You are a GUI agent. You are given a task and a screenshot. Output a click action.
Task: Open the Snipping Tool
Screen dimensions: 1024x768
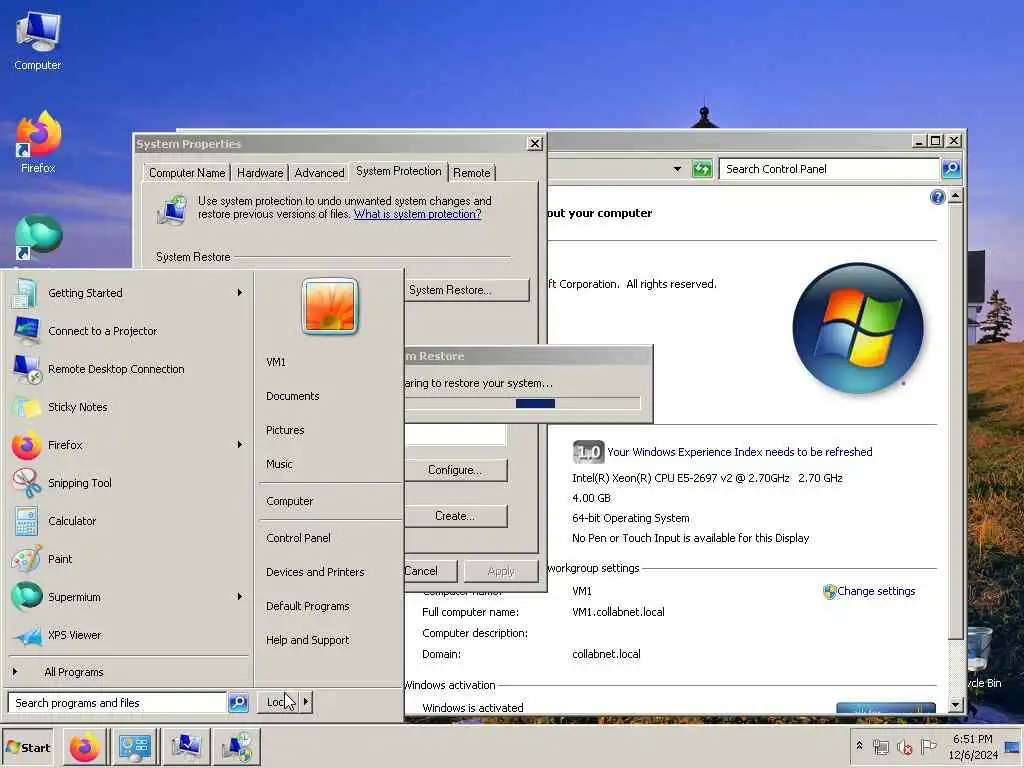point(127,483)
